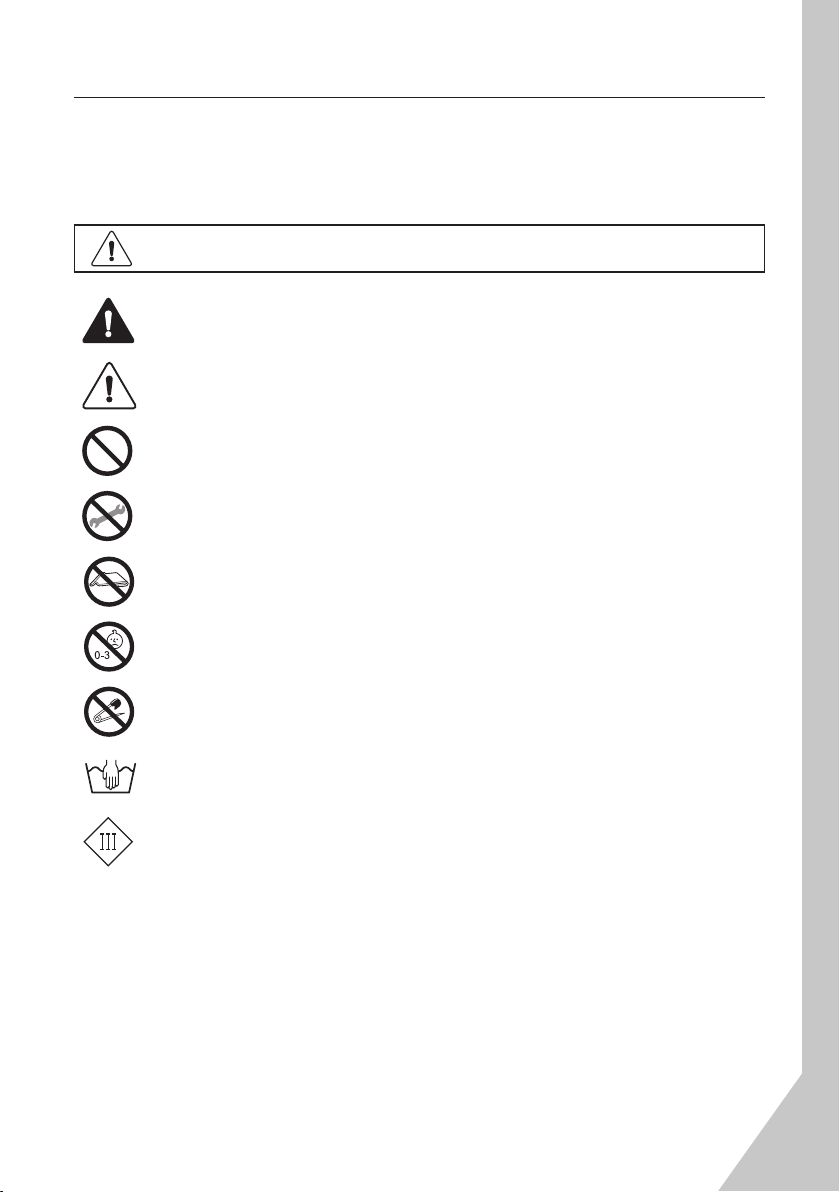The image size is (840, 1192).
Task: Click the hand shape inside the wash tub
Action: (x=112, y=774)
